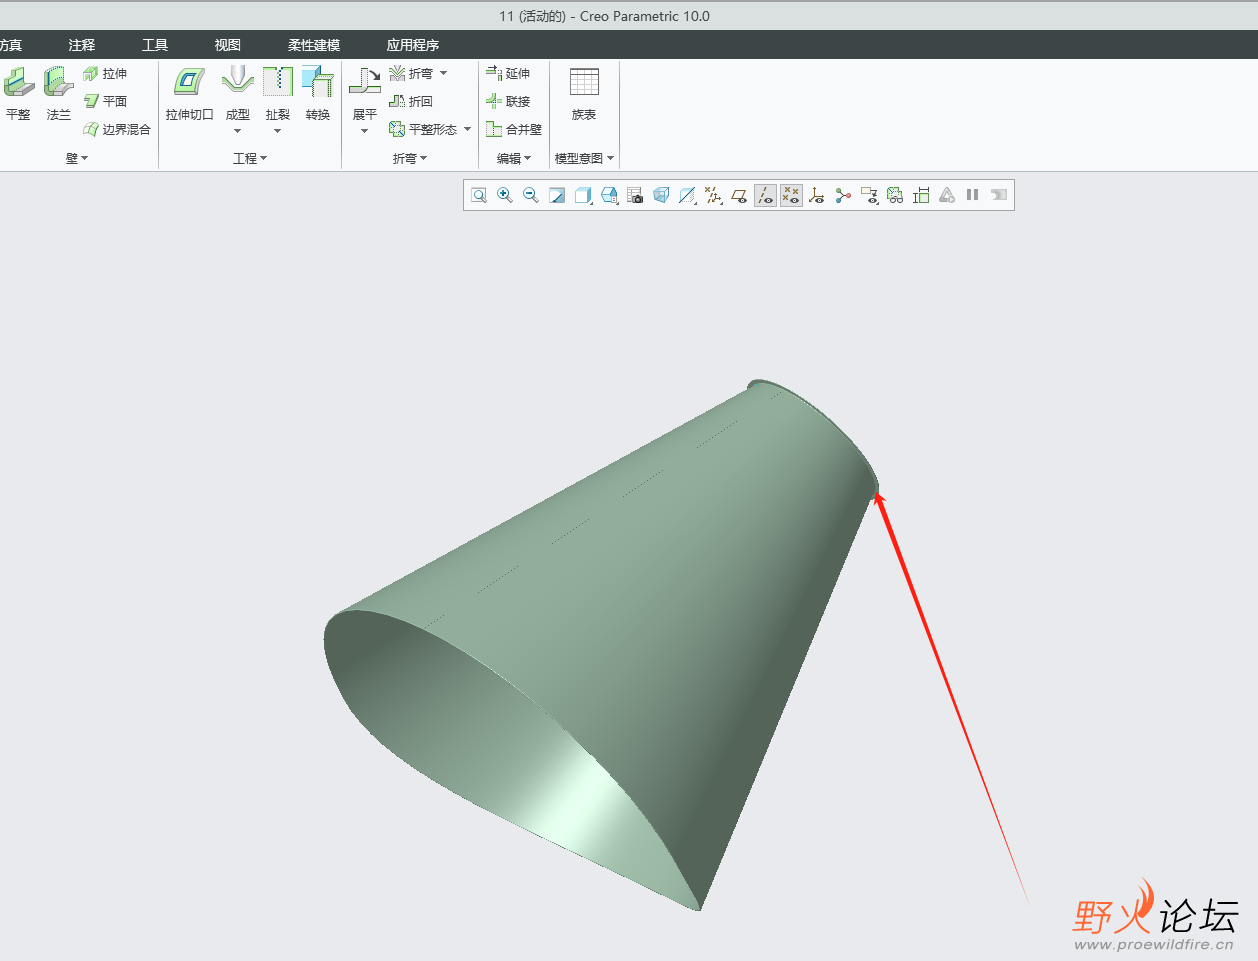Toggle the bend order dimension display icon
Screen dimensions: 1258x961
[x=921, y=195]
